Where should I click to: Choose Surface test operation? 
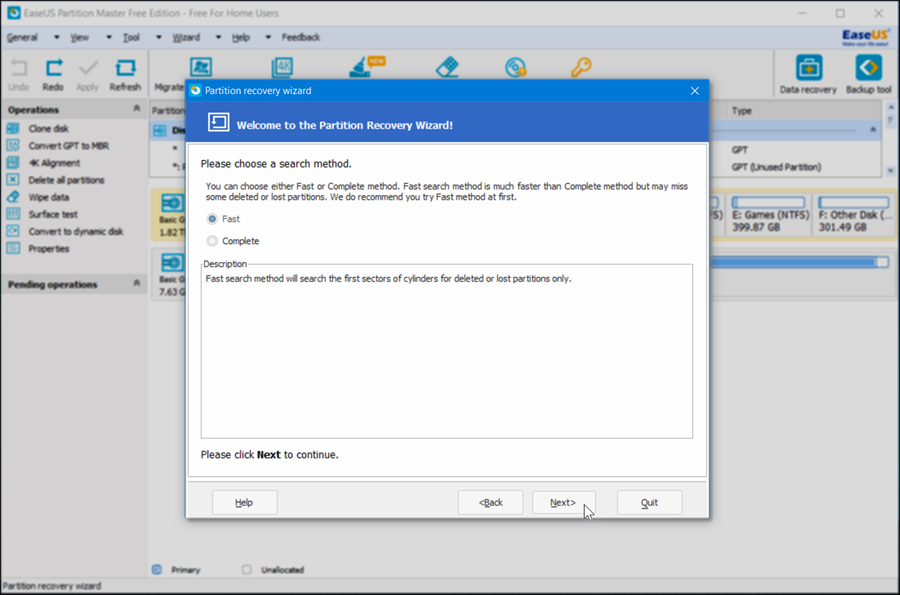tap(53, 215)
